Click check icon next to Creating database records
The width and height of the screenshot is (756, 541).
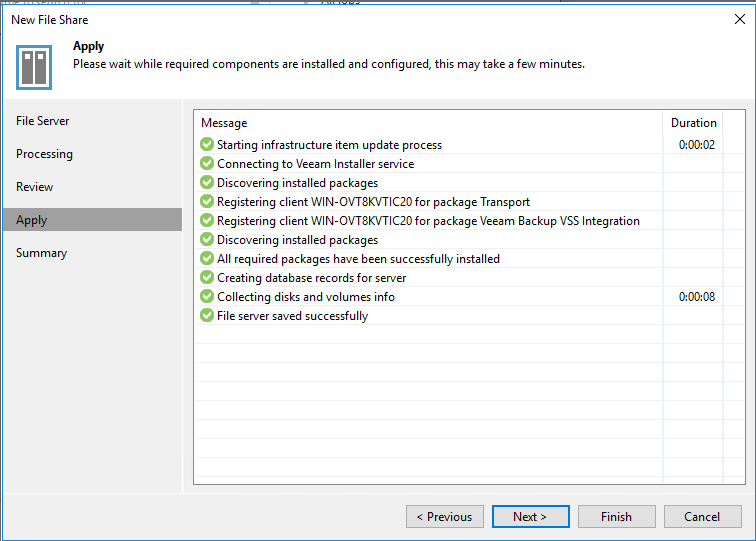(207, 278)
